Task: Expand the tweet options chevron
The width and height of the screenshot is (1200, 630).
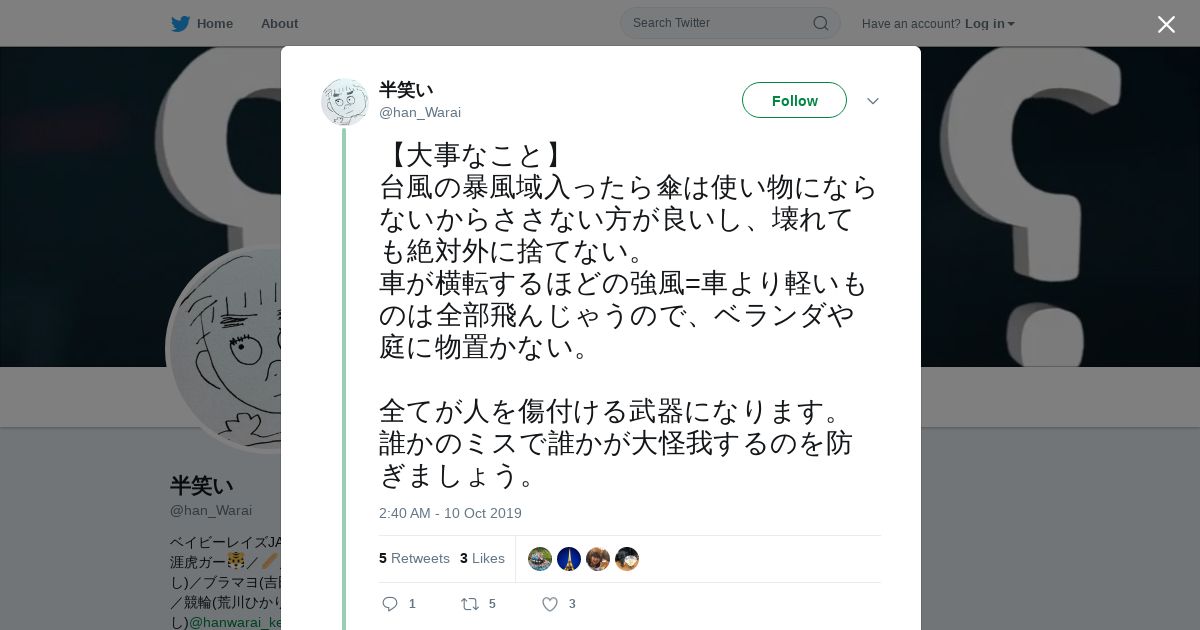Action: point(872,101)
